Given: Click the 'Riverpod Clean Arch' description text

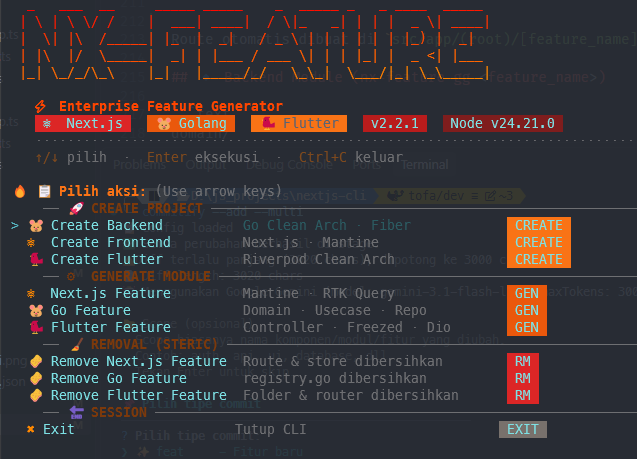Looking at the screenshot, I should pyautogui.click(x=318, y=259).
